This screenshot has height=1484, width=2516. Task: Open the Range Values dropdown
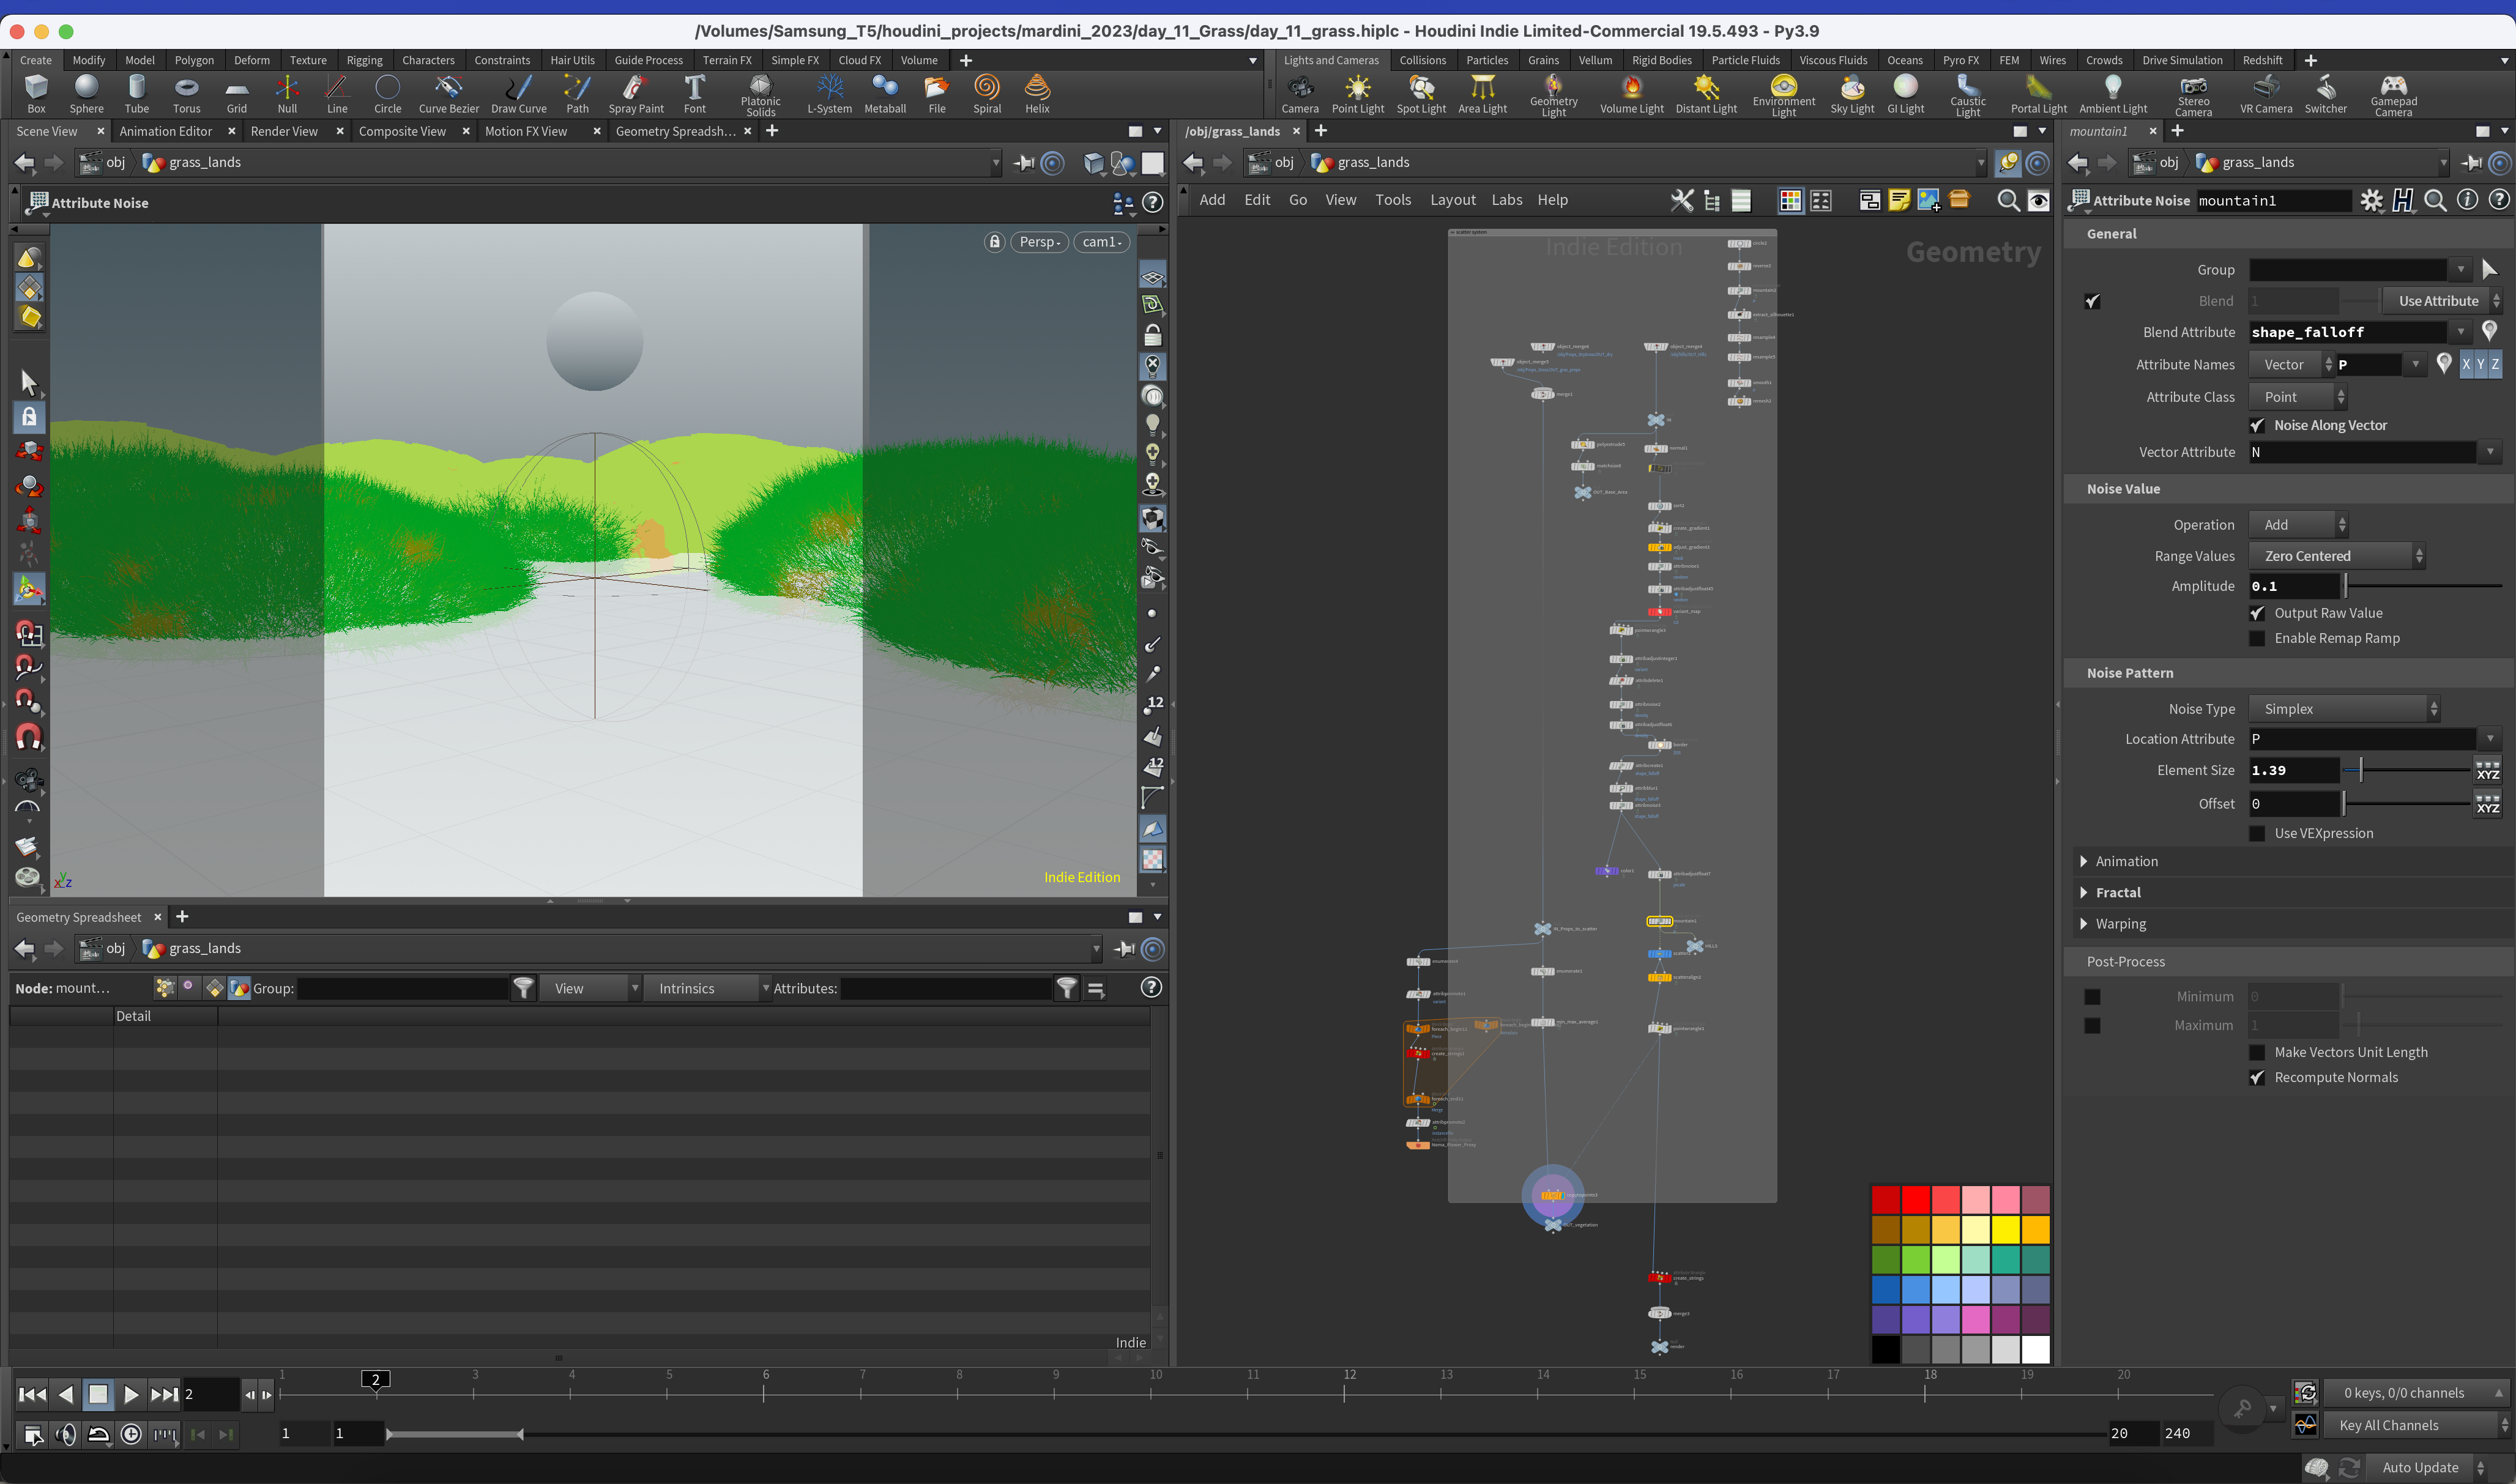(2337, 555)
